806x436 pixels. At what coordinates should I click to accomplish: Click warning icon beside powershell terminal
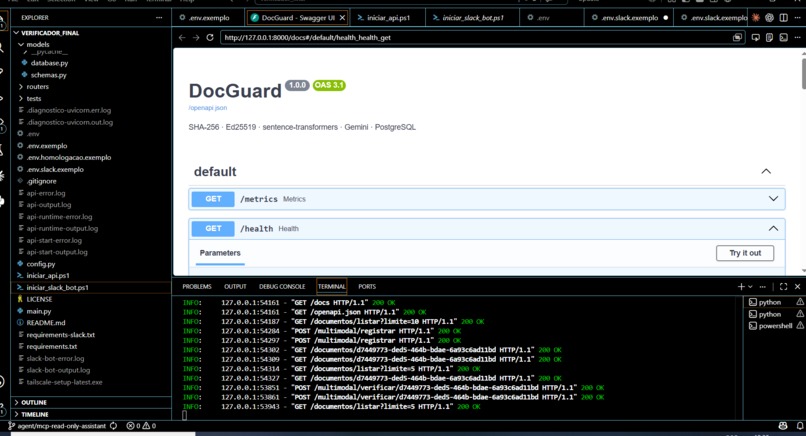(x=800, y=325)
